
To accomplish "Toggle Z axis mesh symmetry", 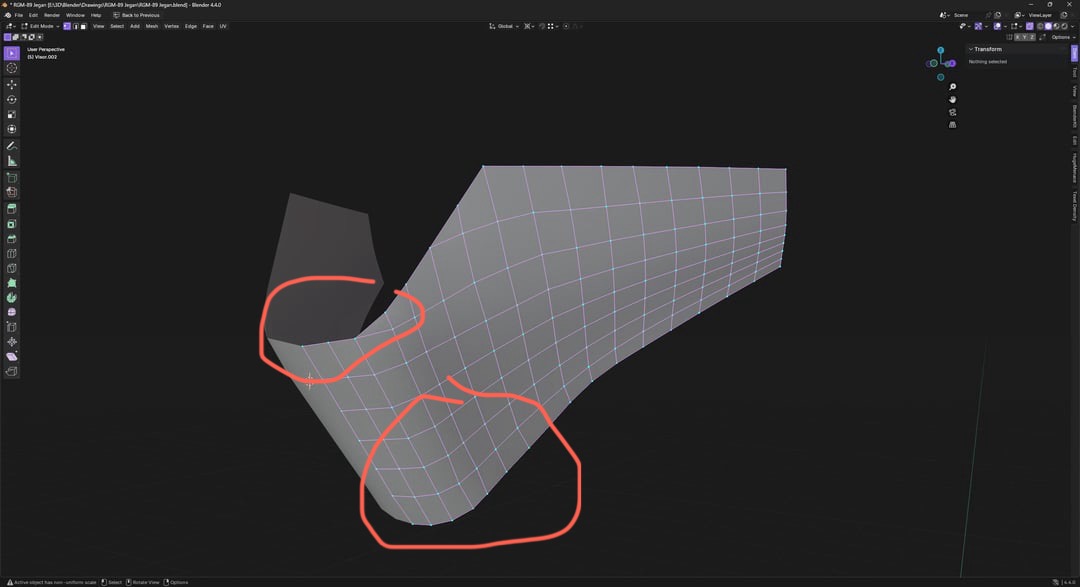I will pos(1032,37).
